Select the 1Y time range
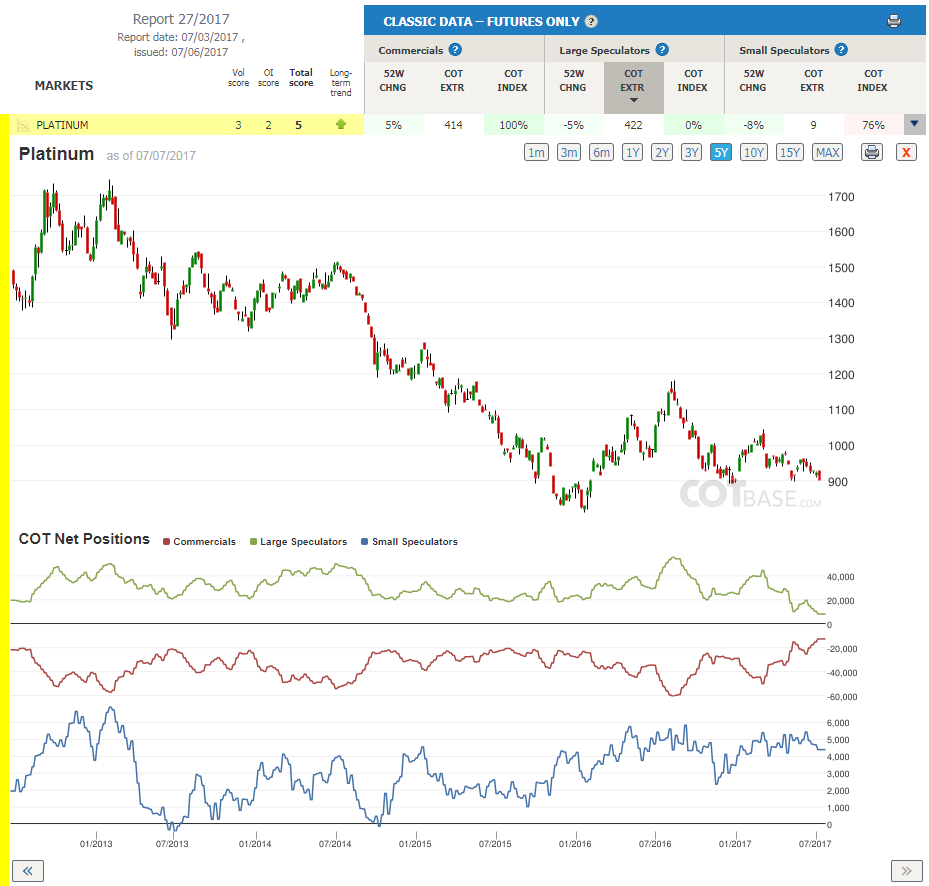The image size is (929, 886). [x=633, y=152]
